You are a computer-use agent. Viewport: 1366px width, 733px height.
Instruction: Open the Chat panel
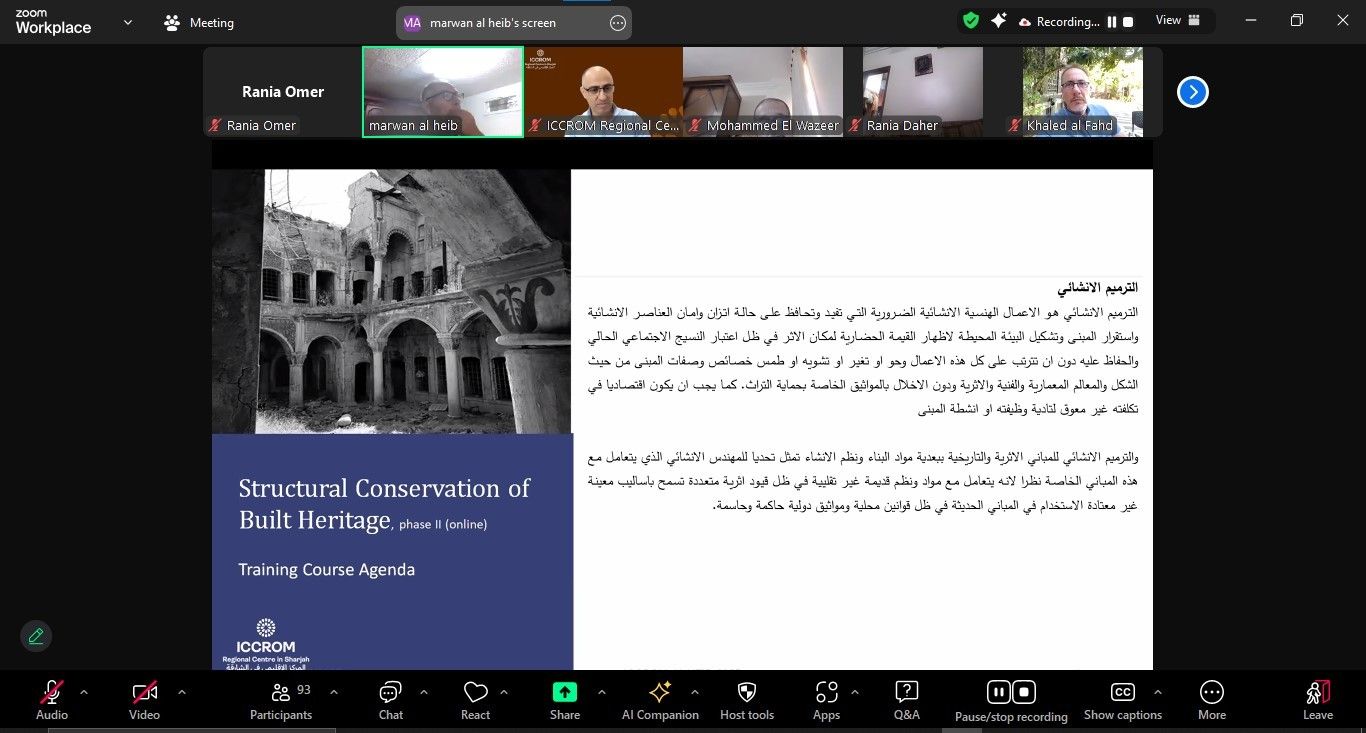coord(390,699)
